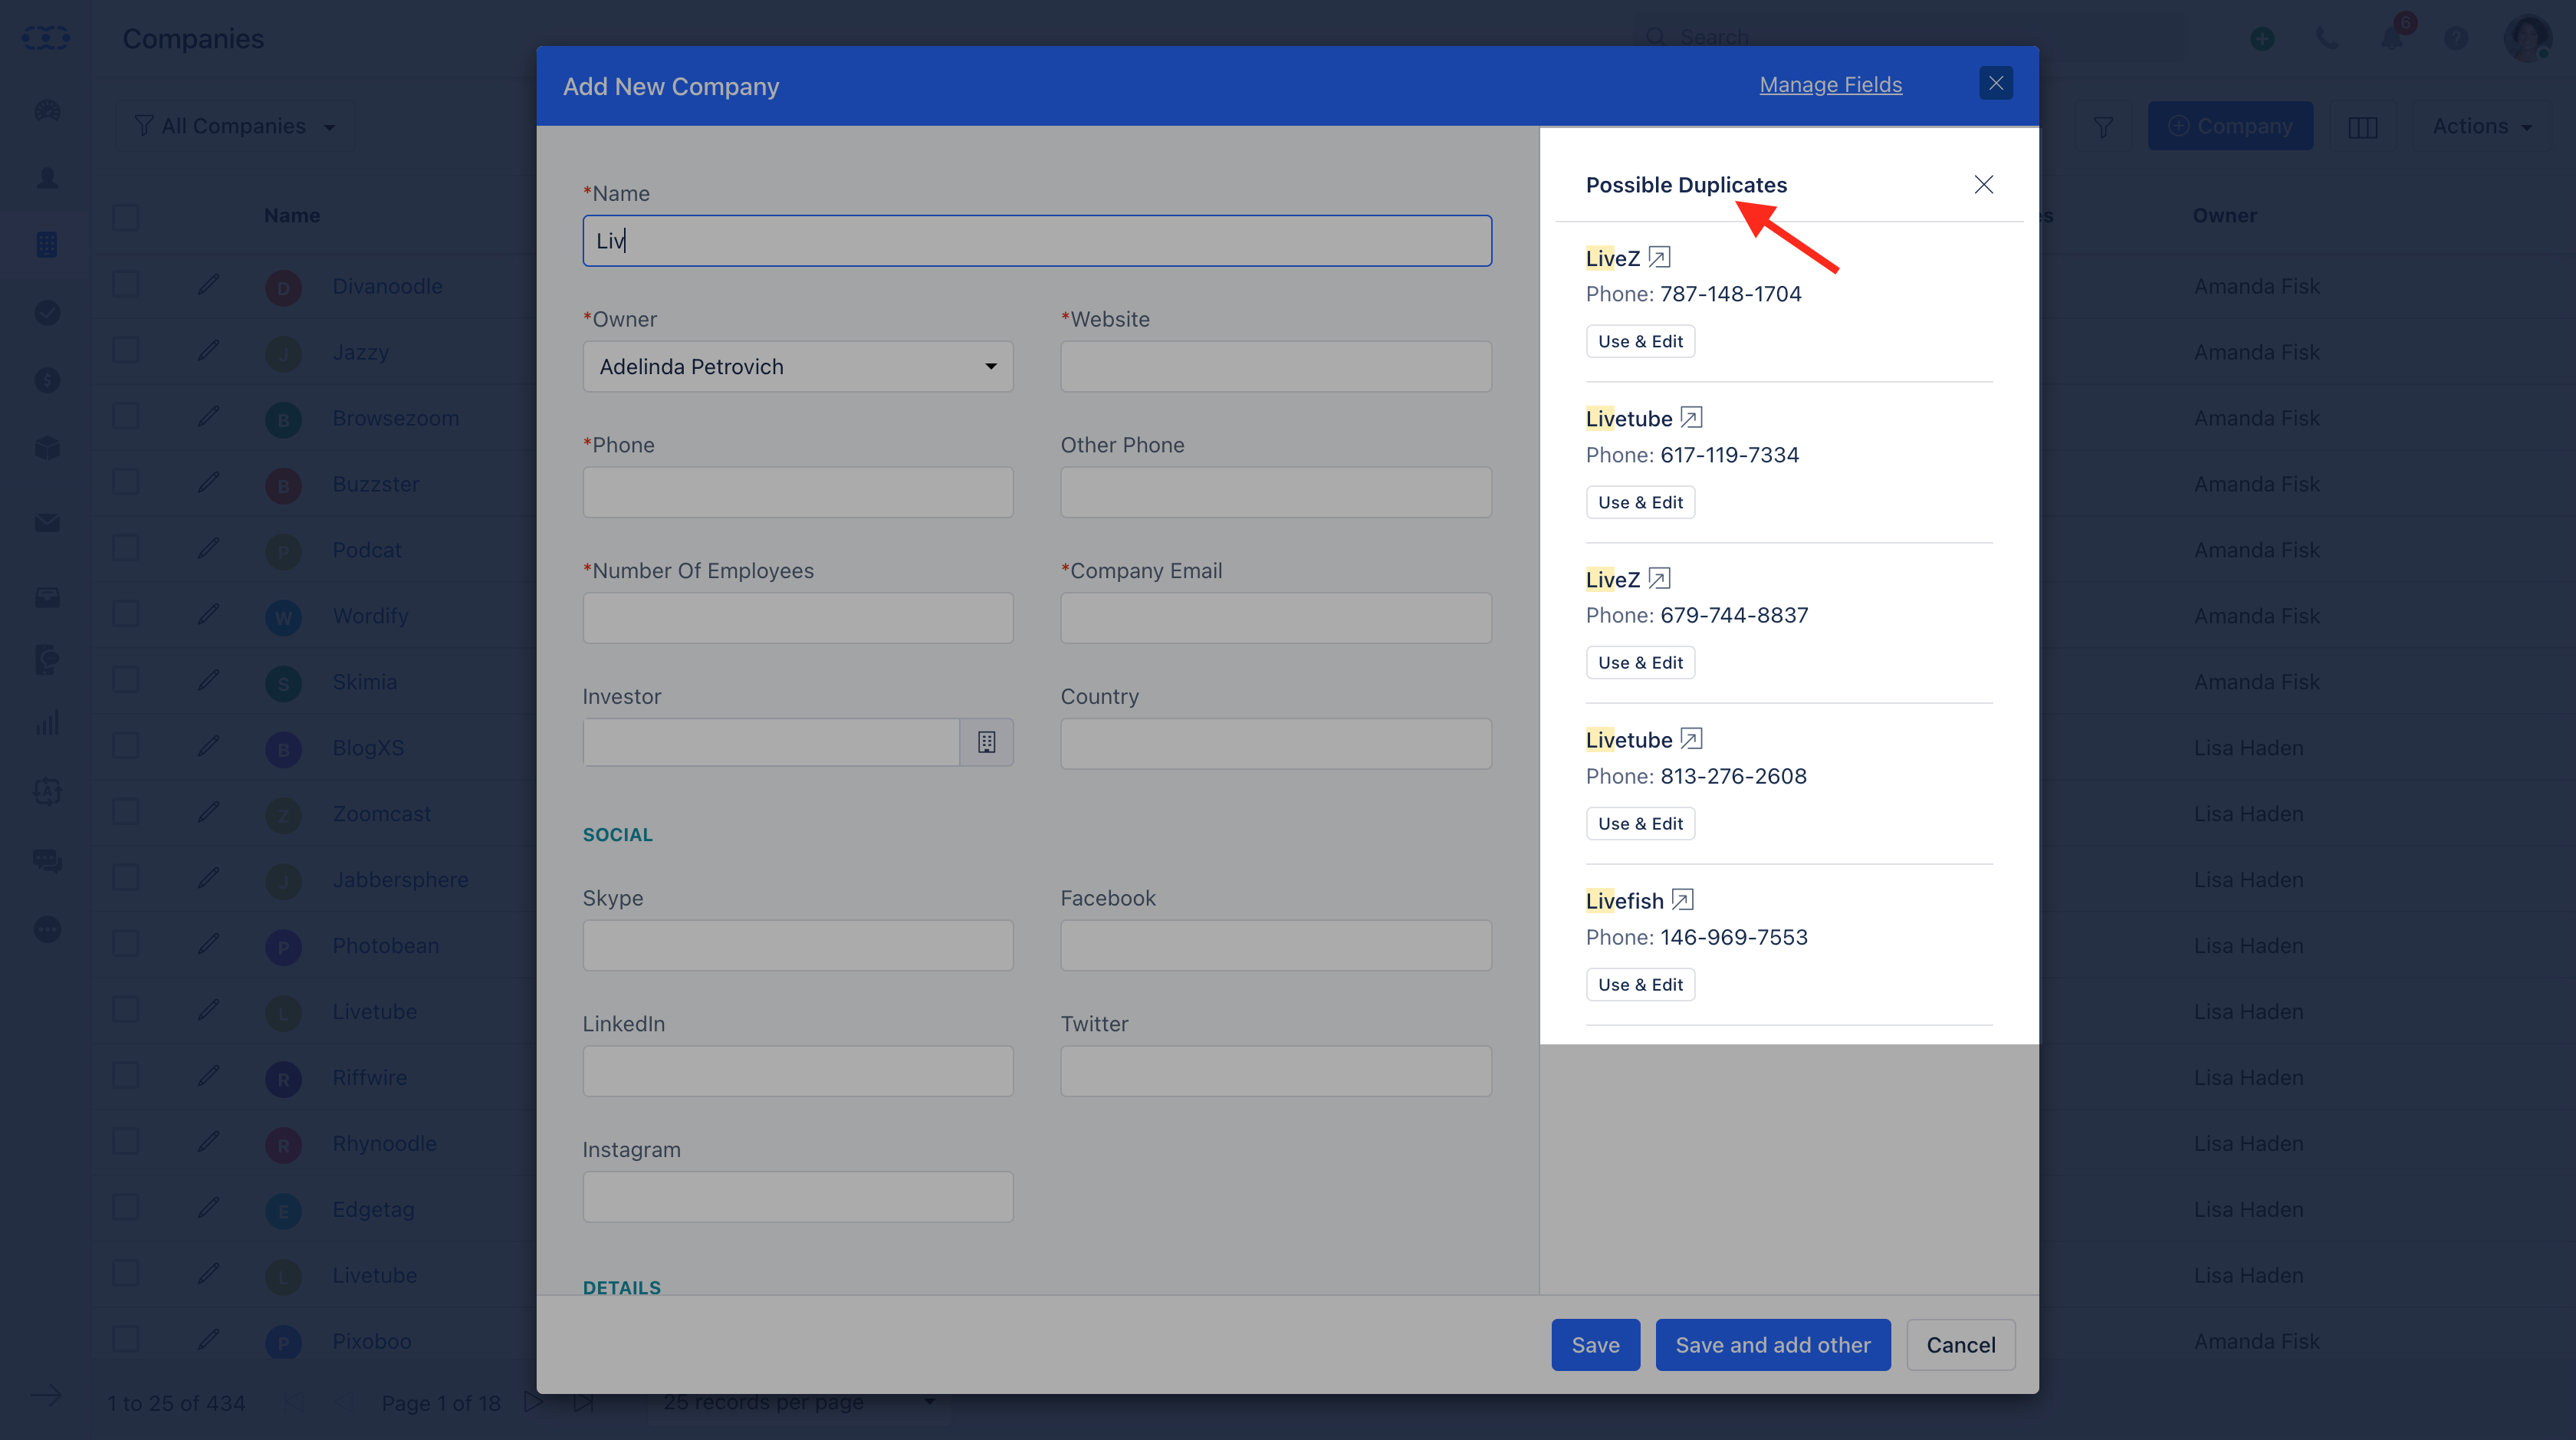The height and width of the screenshot is (1440, 2576).
Task: Open the Email envelope icon in sidebar
Action: (47, 523)
